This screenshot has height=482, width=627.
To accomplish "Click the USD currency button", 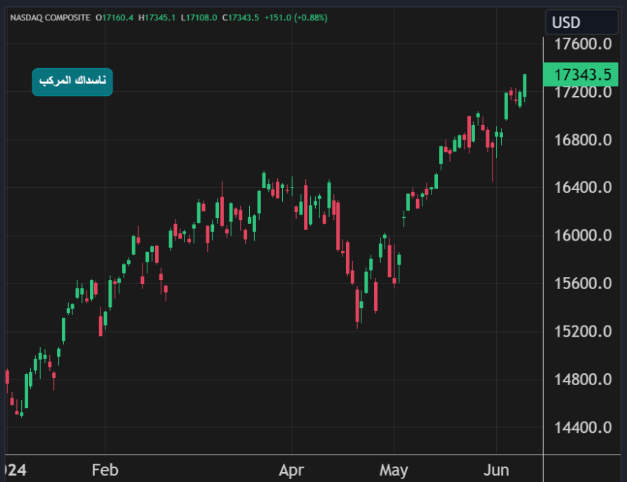I will coord(581,22).
